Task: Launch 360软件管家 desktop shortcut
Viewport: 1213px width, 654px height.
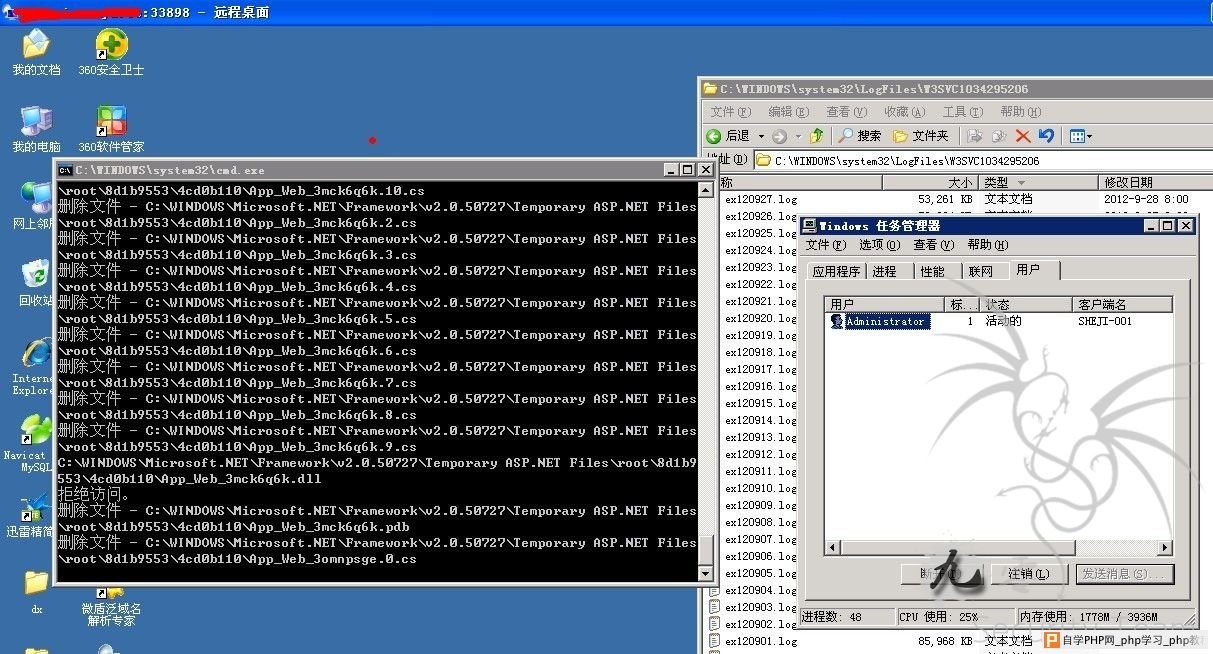Action: tap(111, 129)
